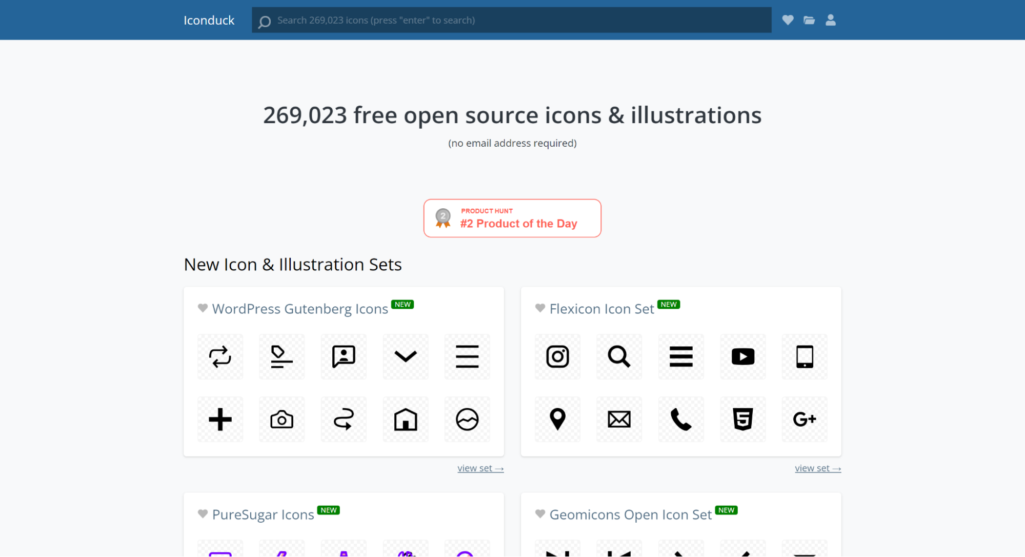
Task: Click the map location pin icon
Action: click(x=557, y=419)
